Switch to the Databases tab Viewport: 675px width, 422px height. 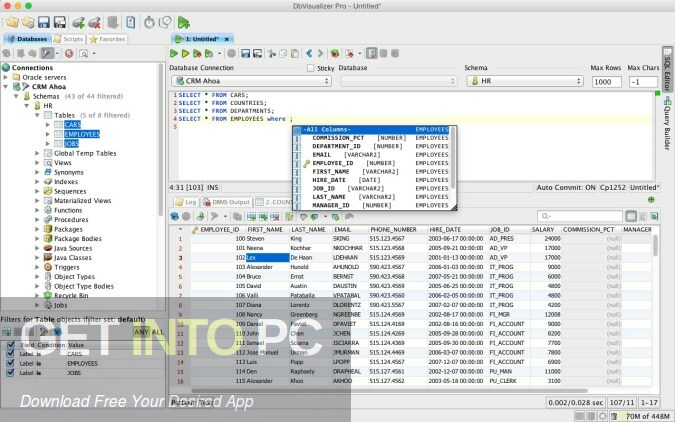(28, 39)
